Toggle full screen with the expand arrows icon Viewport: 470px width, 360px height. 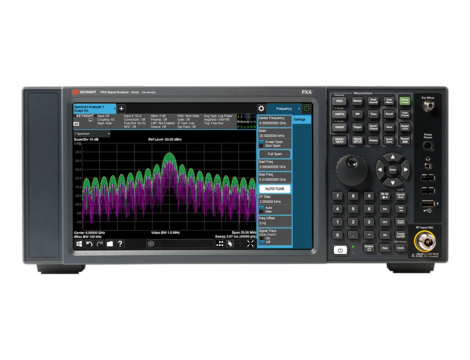(251, 244)
